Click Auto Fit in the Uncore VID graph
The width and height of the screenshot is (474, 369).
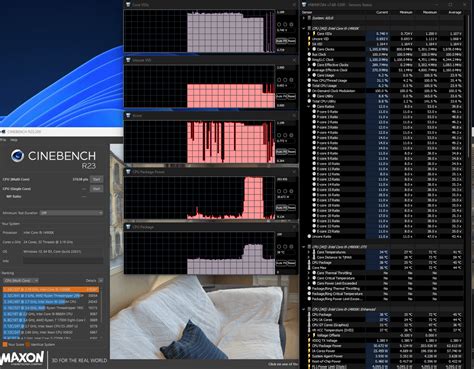(x=281, y=96)
